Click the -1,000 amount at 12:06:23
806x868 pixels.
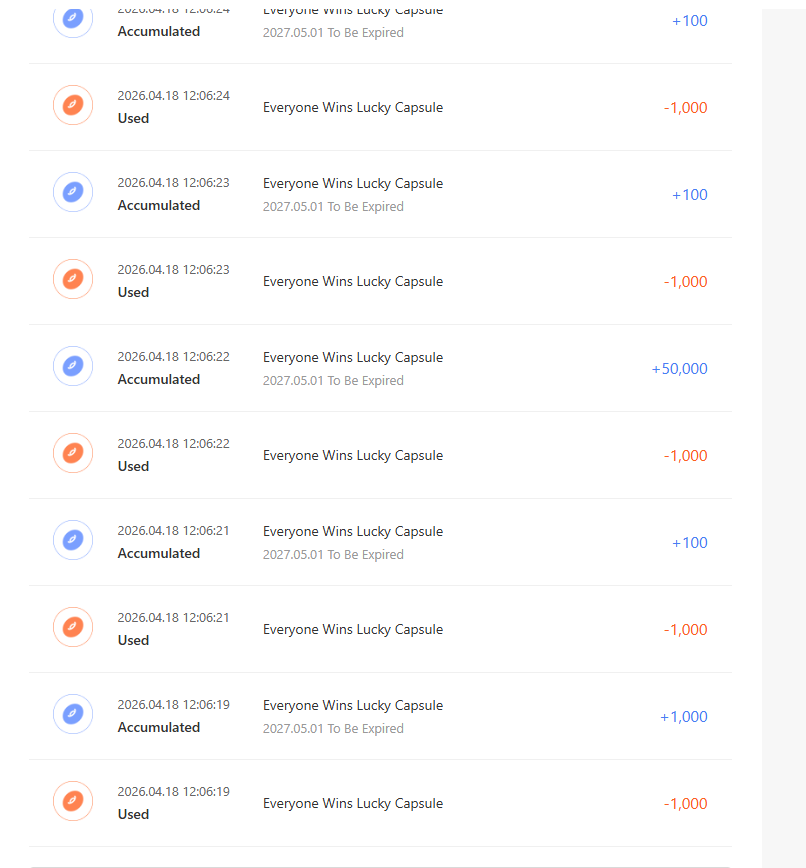(x=685, y=282)
